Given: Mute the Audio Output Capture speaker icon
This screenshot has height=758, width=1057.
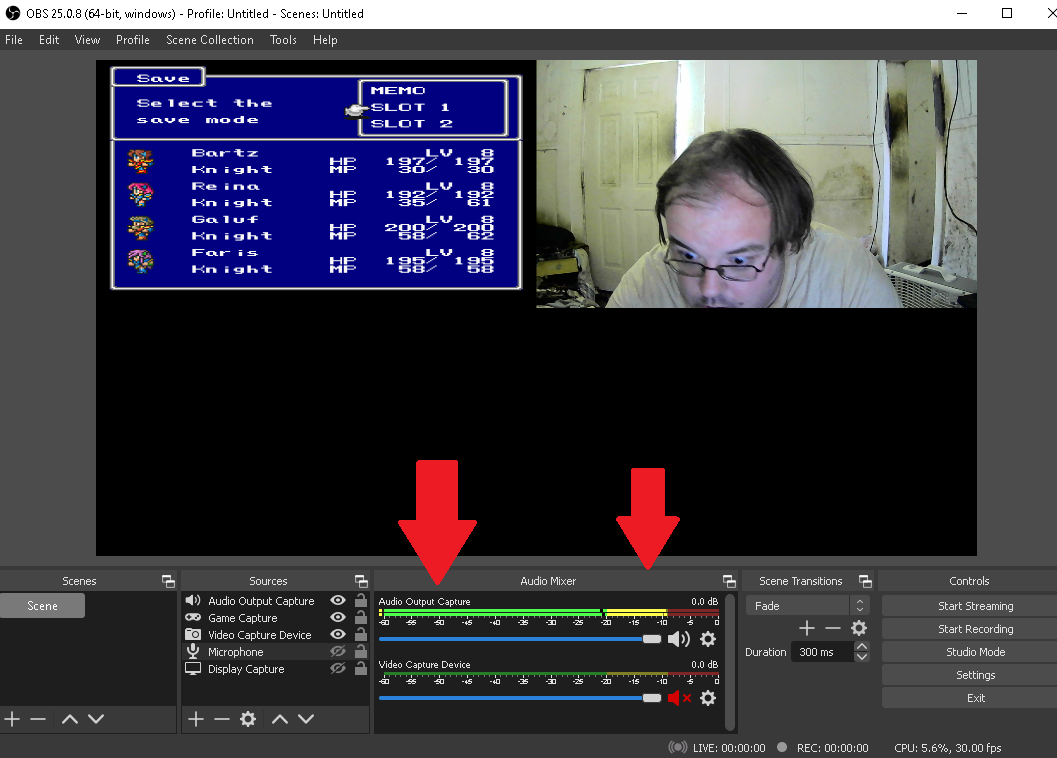Looking at the screenshot, I should pyautogui.click(x=678, y=639).
